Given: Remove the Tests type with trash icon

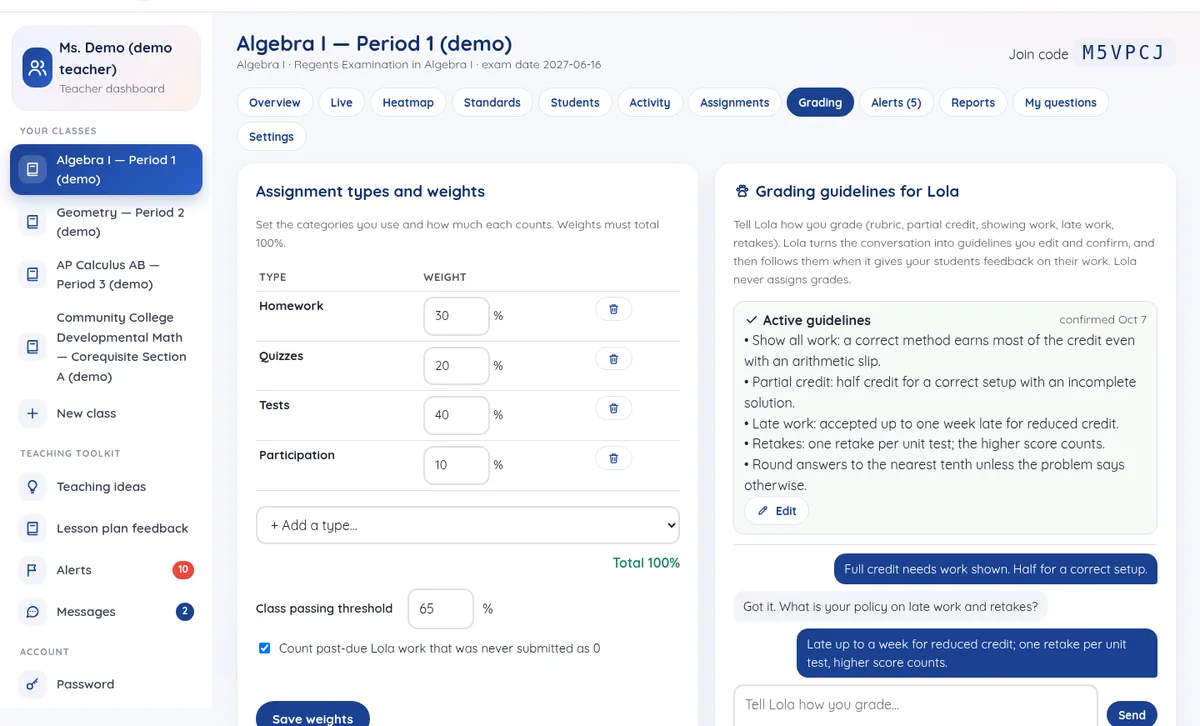Looking at the screenshot, I should point(613,408).
